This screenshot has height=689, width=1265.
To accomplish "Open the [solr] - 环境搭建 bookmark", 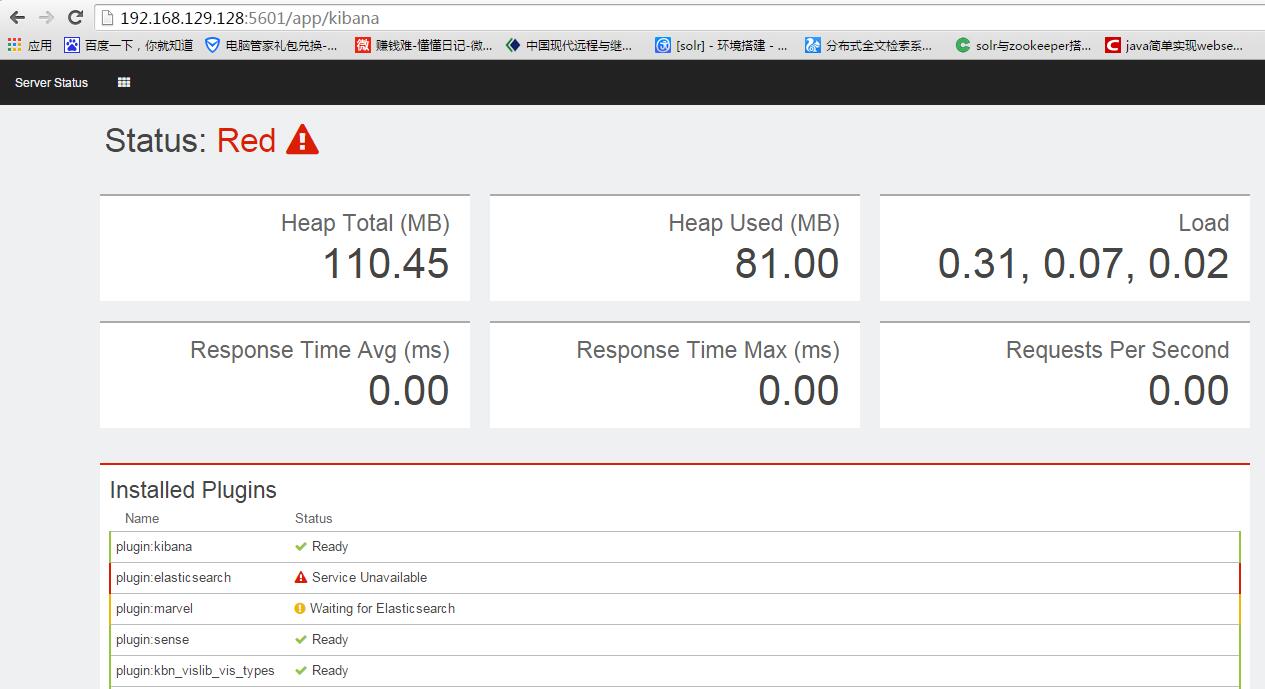I will tap(721, 45).
